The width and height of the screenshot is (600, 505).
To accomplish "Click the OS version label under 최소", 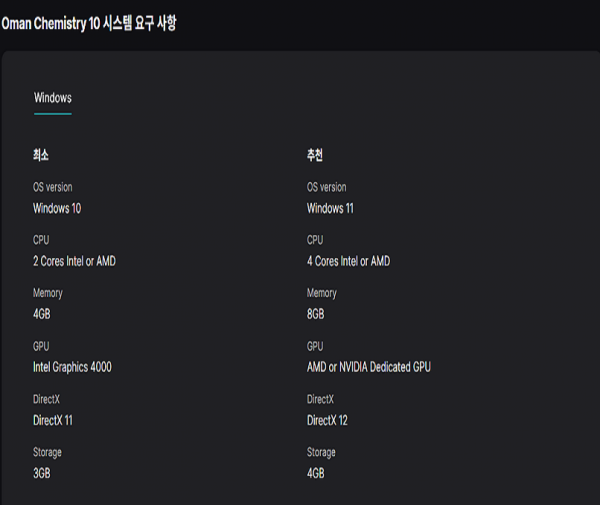I will tap(53, 187).
